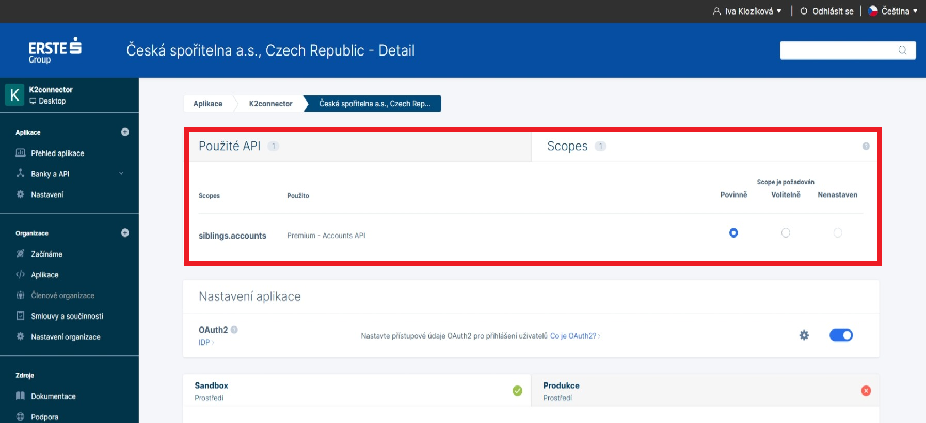Open Aplikace under Organizace section
The height and width of the screenshot is (423, 926).
pyautogui.click(x=44, y=275)
